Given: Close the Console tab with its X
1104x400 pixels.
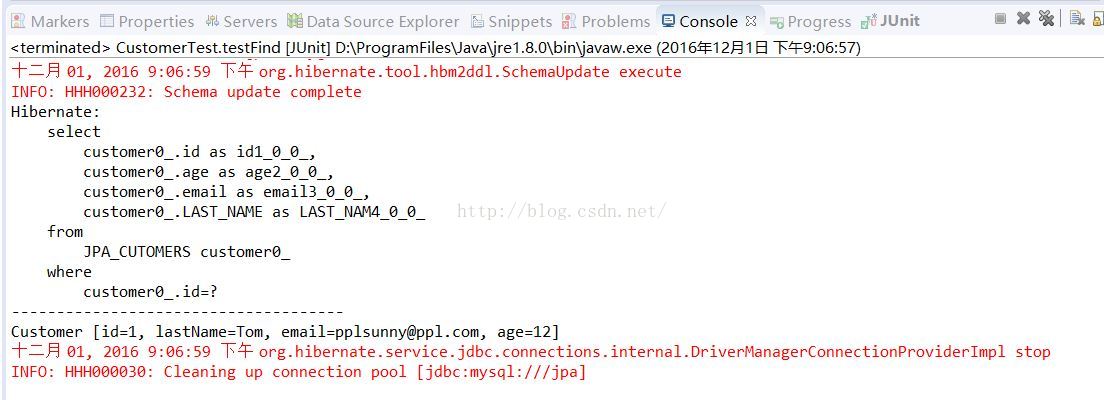Looking at the screenshot, I should click(751, 21).
